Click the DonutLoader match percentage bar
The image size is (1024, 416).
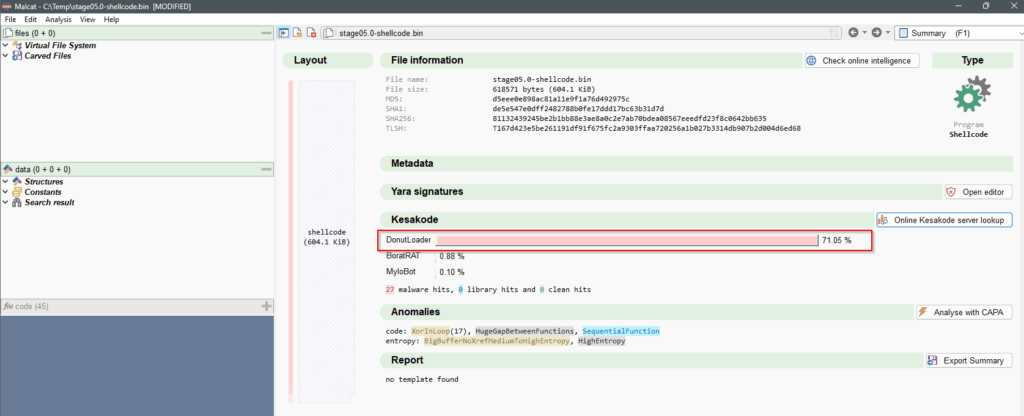point(627,241)
